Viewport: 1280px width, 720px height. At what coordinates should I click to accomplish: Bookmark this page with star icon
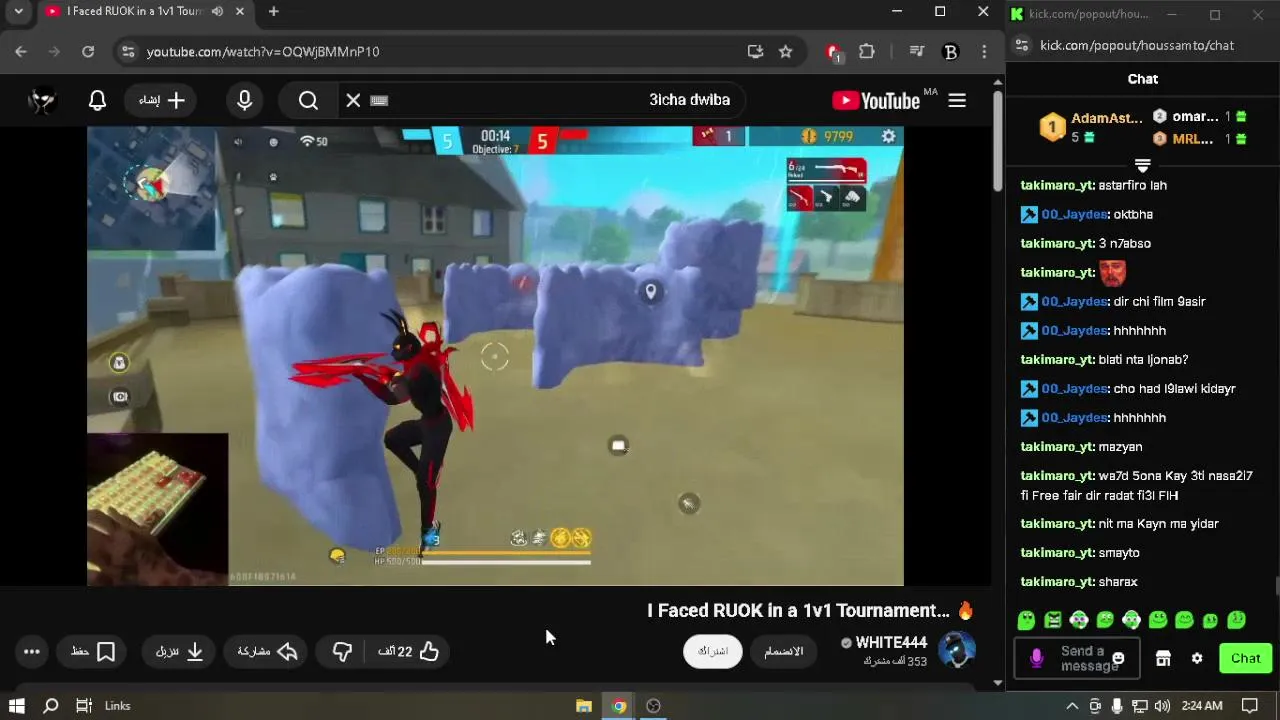(x=786, y=51)
